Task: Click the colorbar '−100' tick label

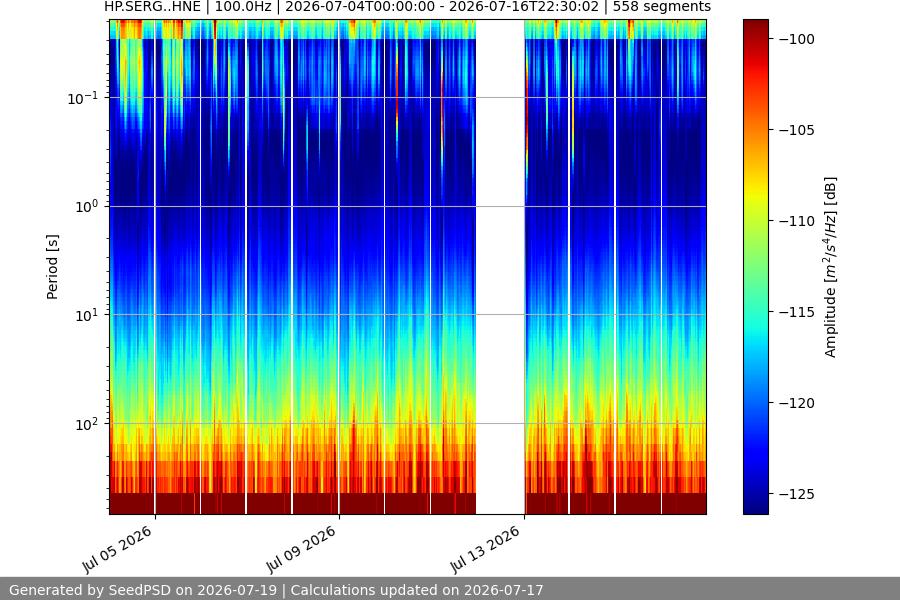Action: (x=797, y=39)
